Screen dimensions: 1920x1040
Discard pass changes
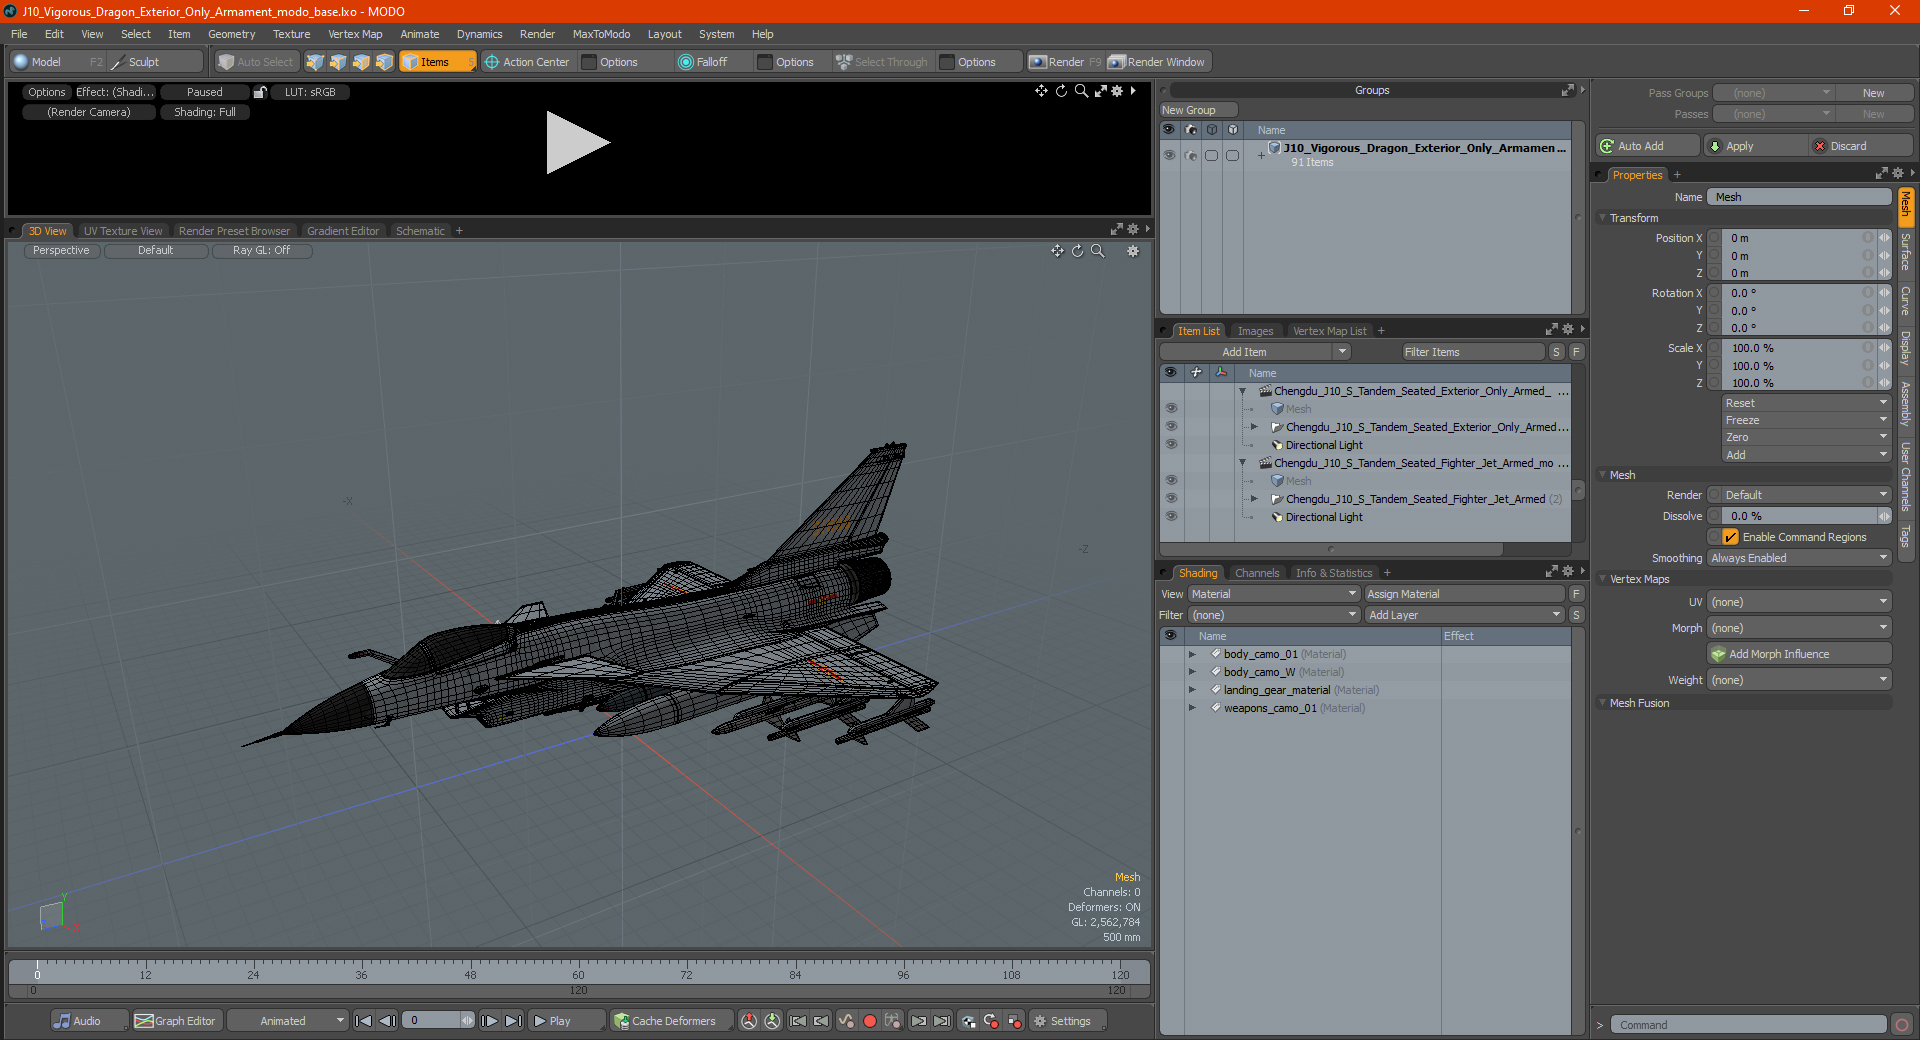(x=1860, y=146)
